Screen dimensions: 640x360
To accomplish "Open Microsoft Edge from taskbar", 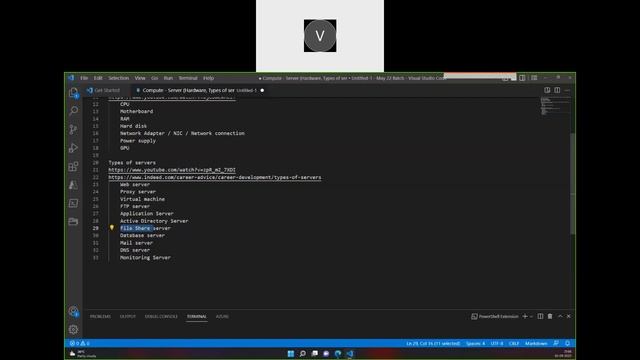I will pyautogui.click(x=338, y=353).
